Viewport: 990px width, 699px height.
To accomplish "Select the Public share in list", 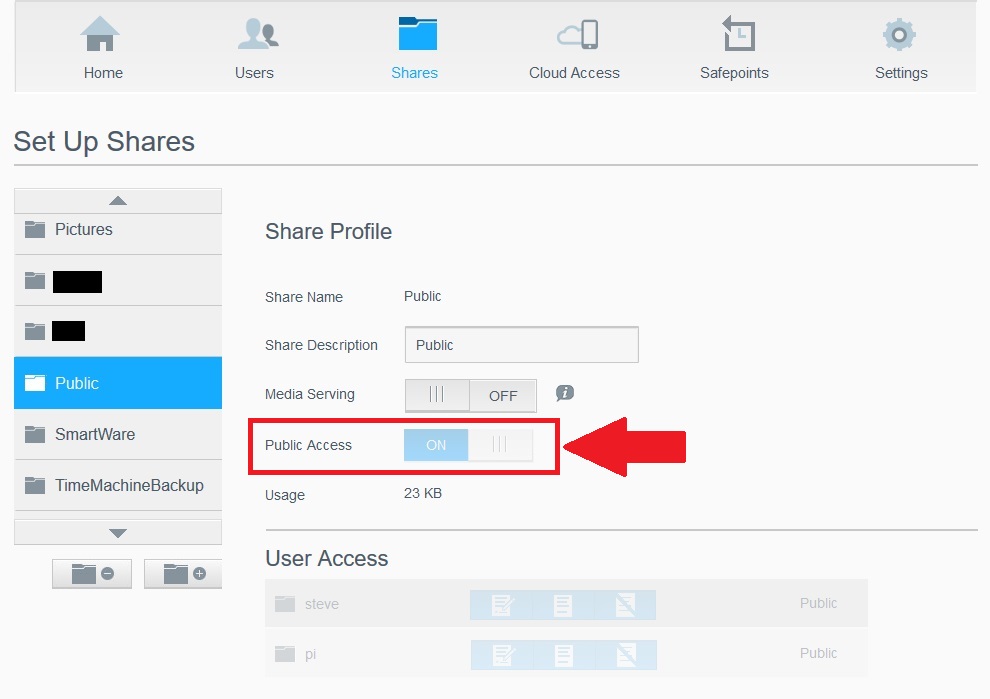I will [x=118, y=383].
